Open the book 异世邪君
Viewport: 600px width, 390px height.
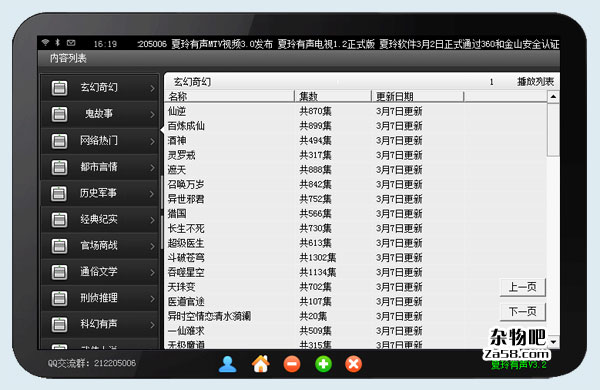pos(186,199)
